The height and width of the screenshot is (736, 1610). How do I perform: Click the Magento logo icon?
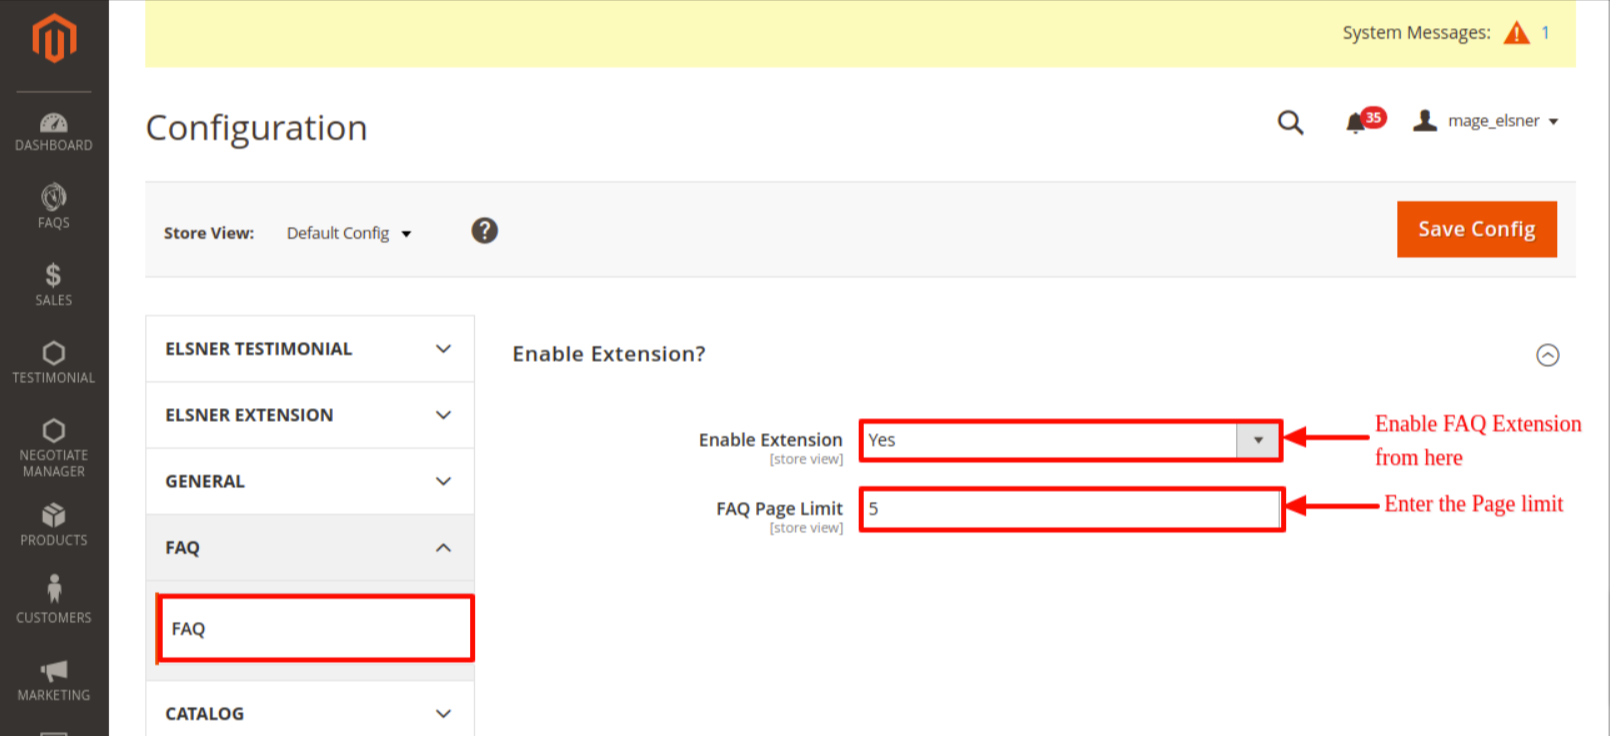click(x=54, y=39)
